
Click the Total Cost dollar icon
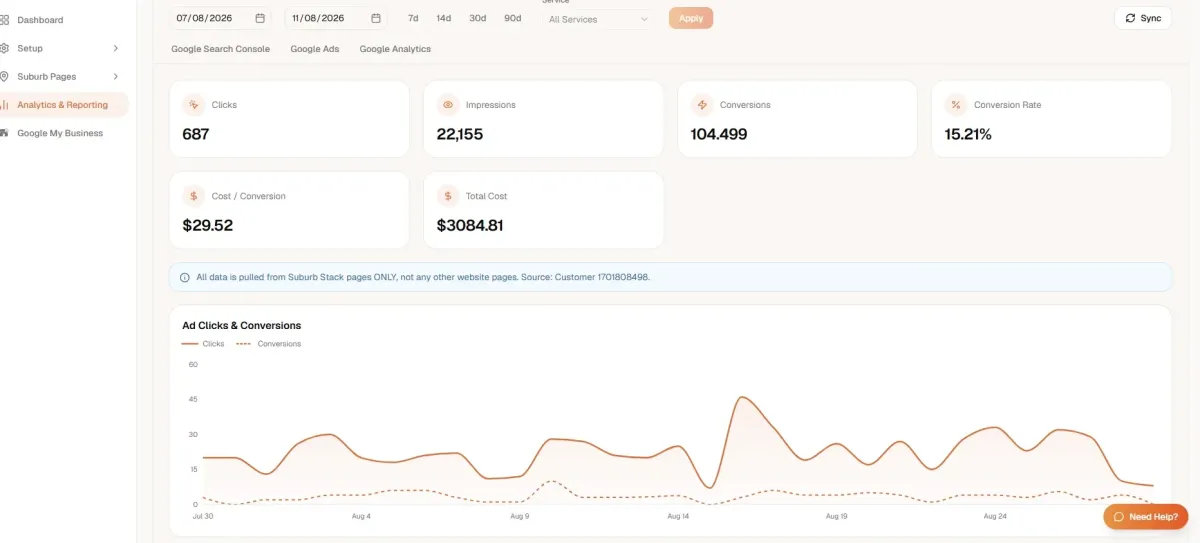click(448, 196)
